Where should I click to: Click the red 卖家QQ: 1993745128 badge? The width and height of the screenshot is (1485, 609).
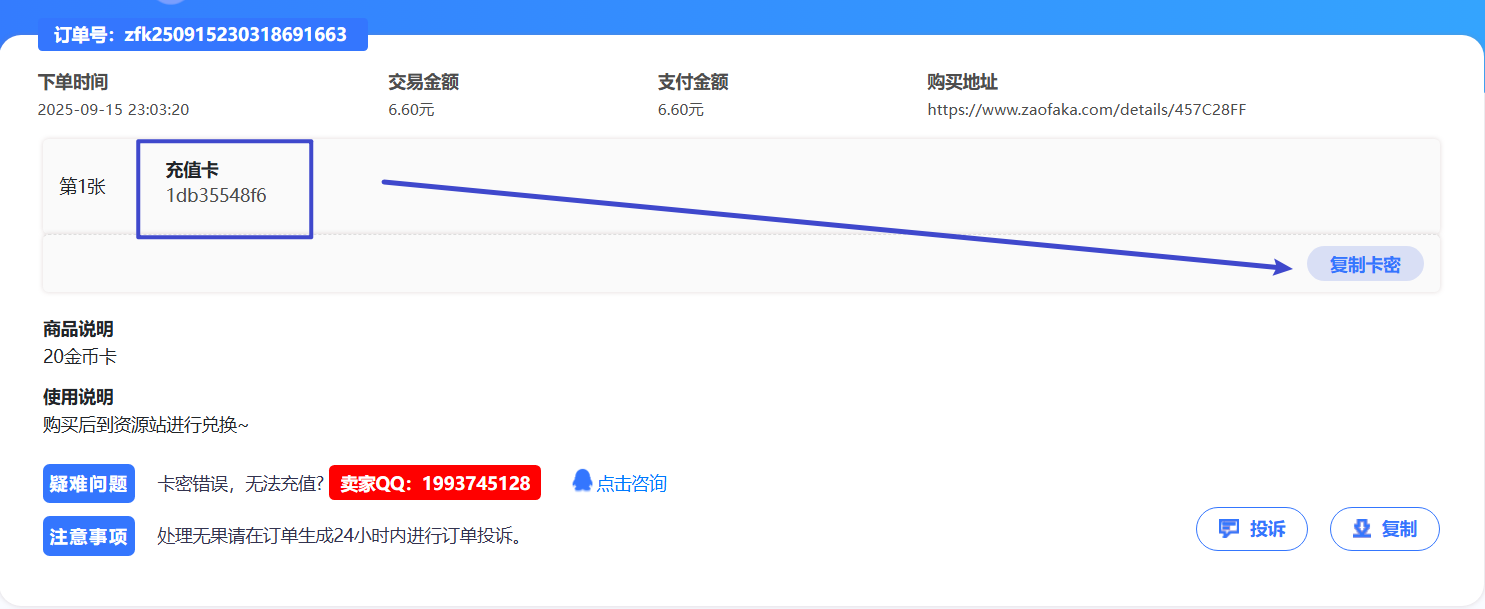tap(435, 484)
